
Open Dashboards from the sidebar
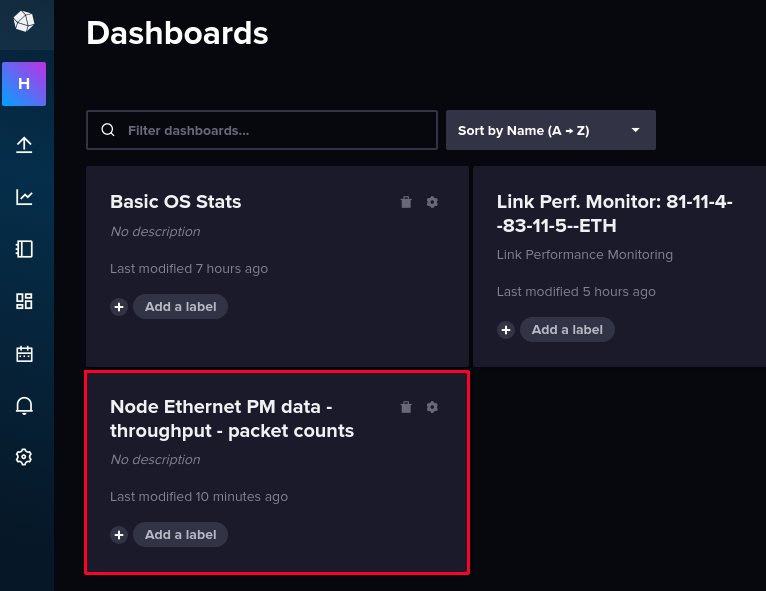pyautogui.click(x=24, y=301)
